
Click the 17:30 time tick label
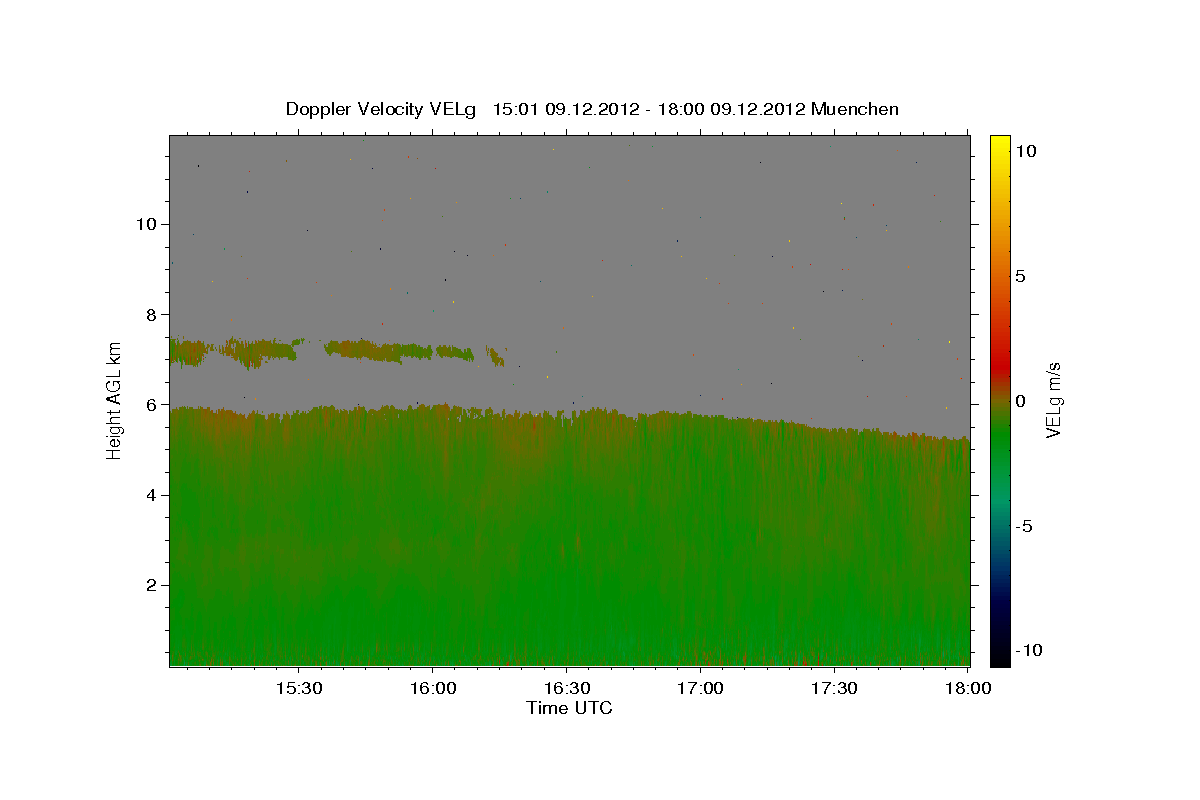tap(834, 689)
